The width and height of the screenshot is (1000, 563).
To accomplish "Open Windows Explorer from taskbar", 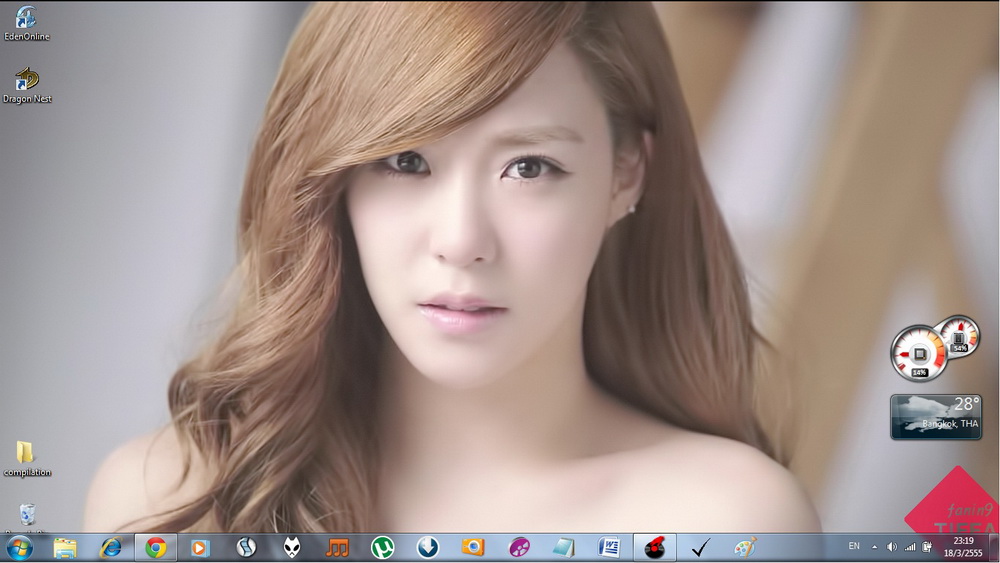I will coord(65,548).
